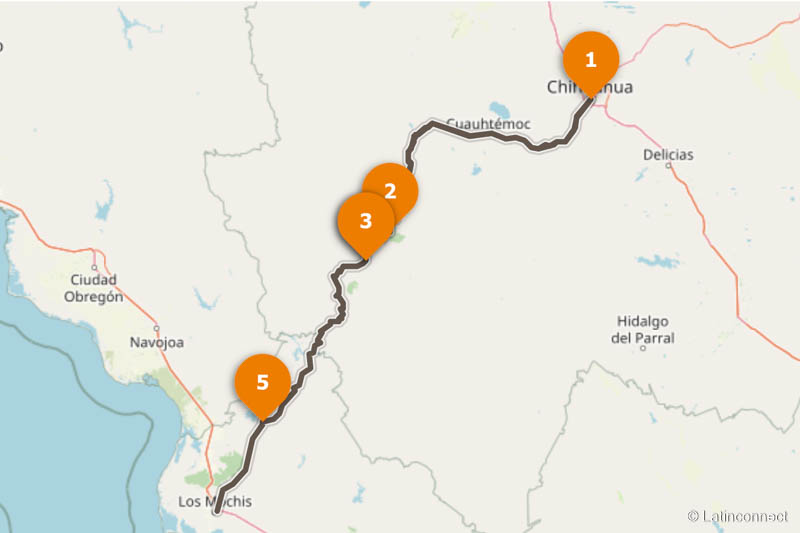Click the Delicias label text
This screenshot has height=533, width=800.
pyautogui.click(x=668, y=155)
